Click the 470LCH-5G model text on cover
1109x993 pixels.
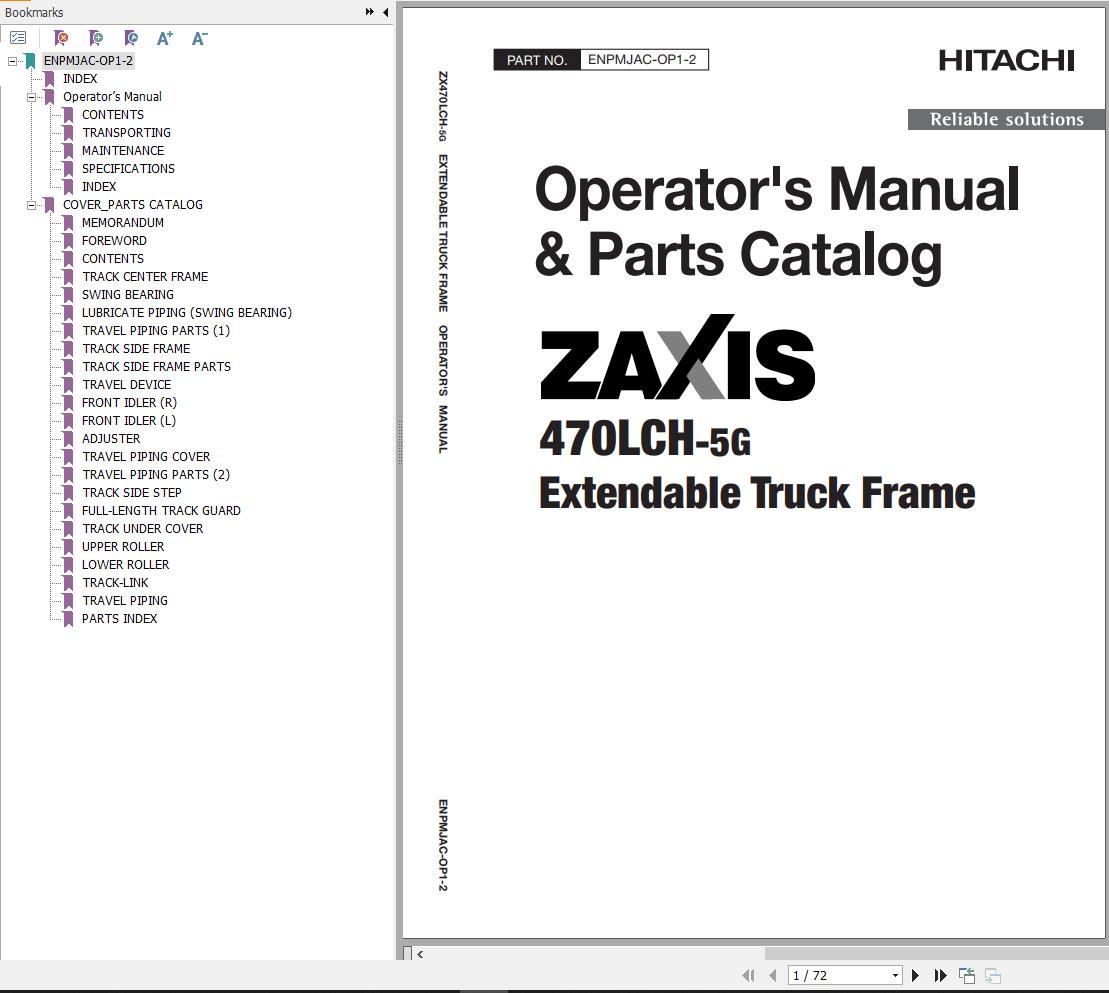point(645,439)
